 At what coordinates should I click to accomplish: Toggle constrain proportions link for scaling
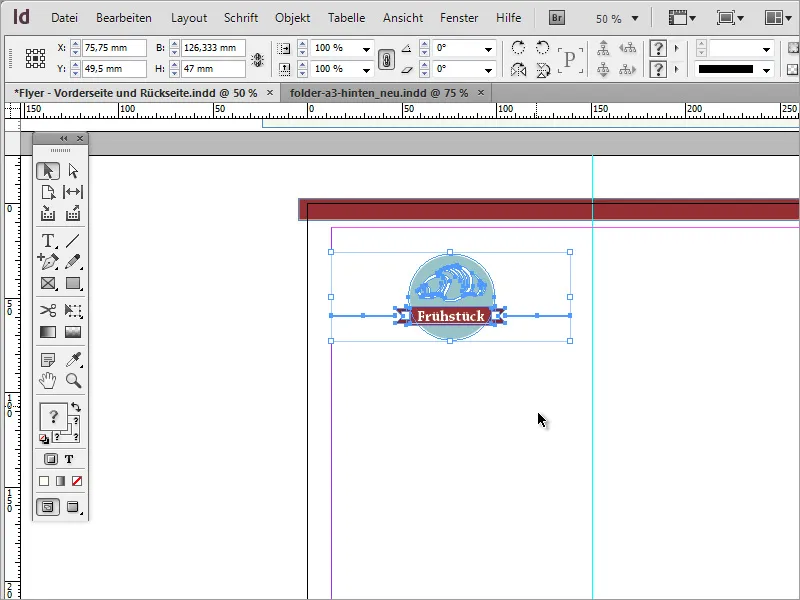[388, 58]
